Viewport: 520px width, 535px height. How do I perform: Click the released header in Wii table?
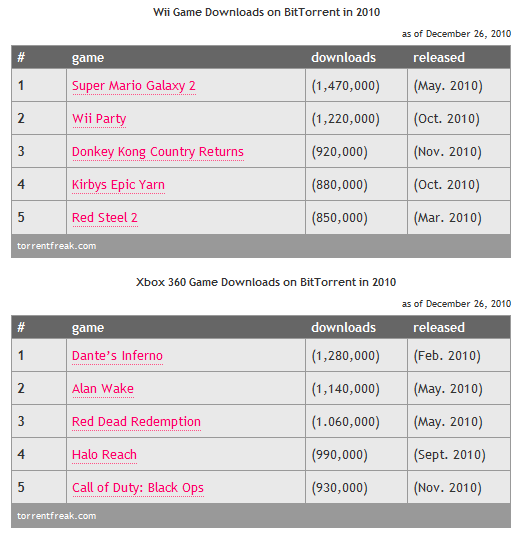(439, 57)
